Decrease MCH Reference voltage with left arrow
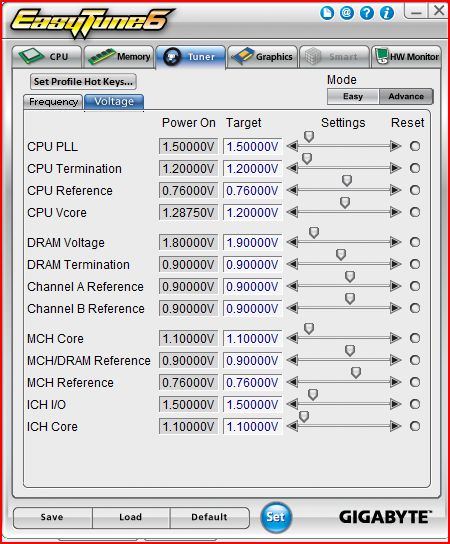This screenshot has height=544, width=450. [x=292, y=382]
